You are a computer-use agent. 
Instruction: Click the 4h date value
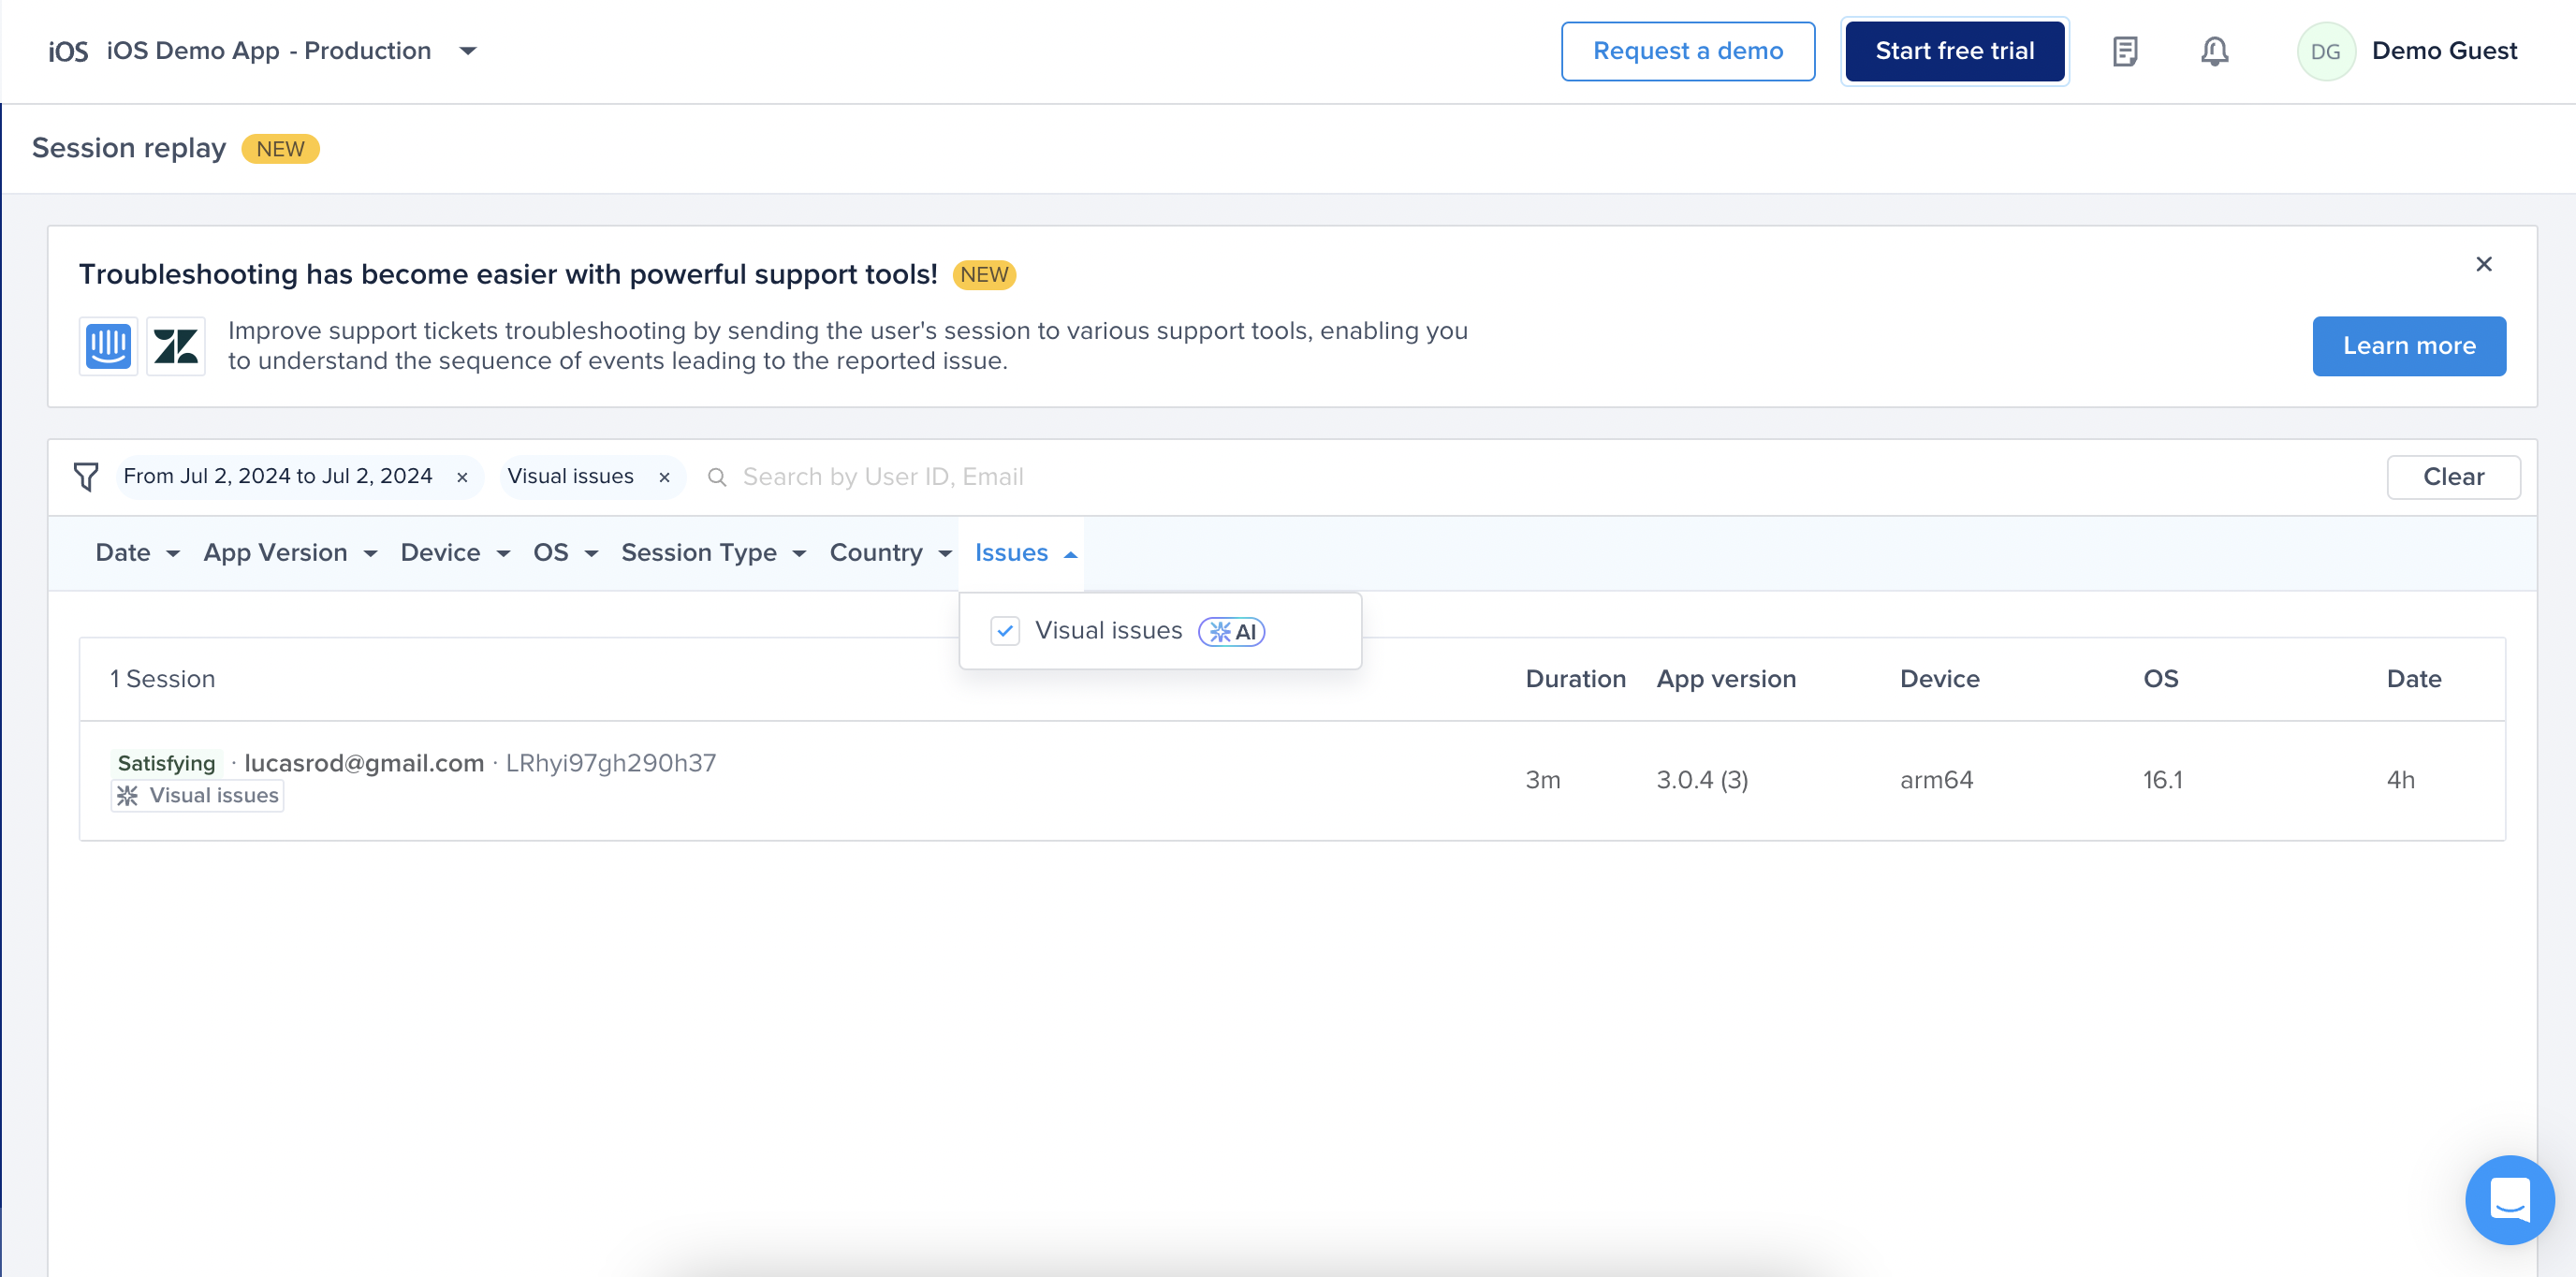(2400, 780)
